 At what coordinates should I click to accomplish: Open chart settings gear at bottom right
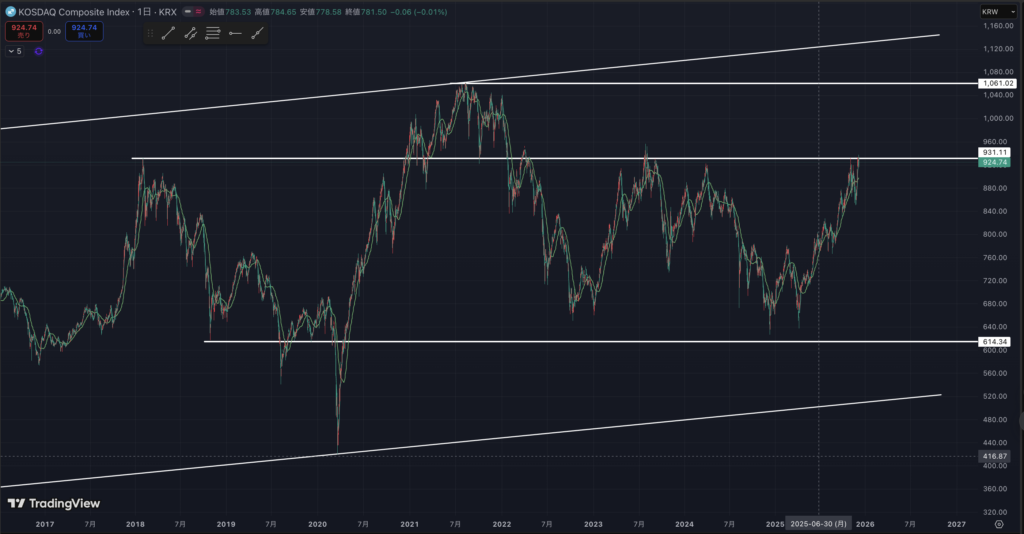pos(999,523)
